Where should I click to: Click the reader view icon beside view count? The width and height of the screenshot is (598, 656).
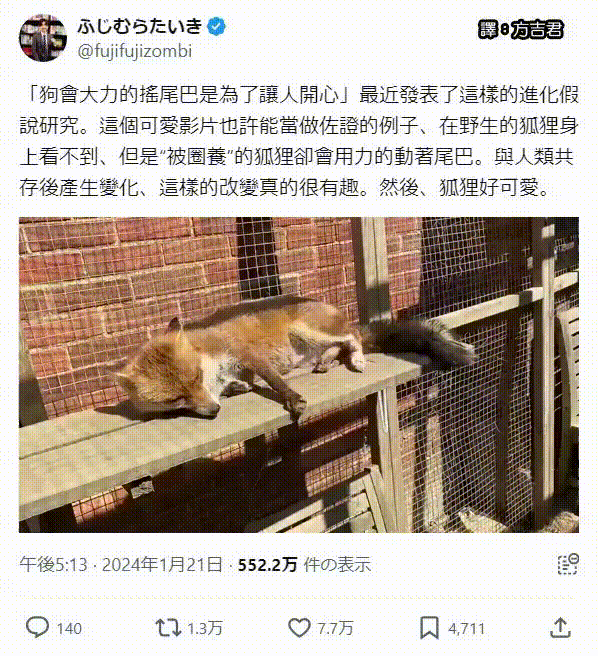point(568,564)
